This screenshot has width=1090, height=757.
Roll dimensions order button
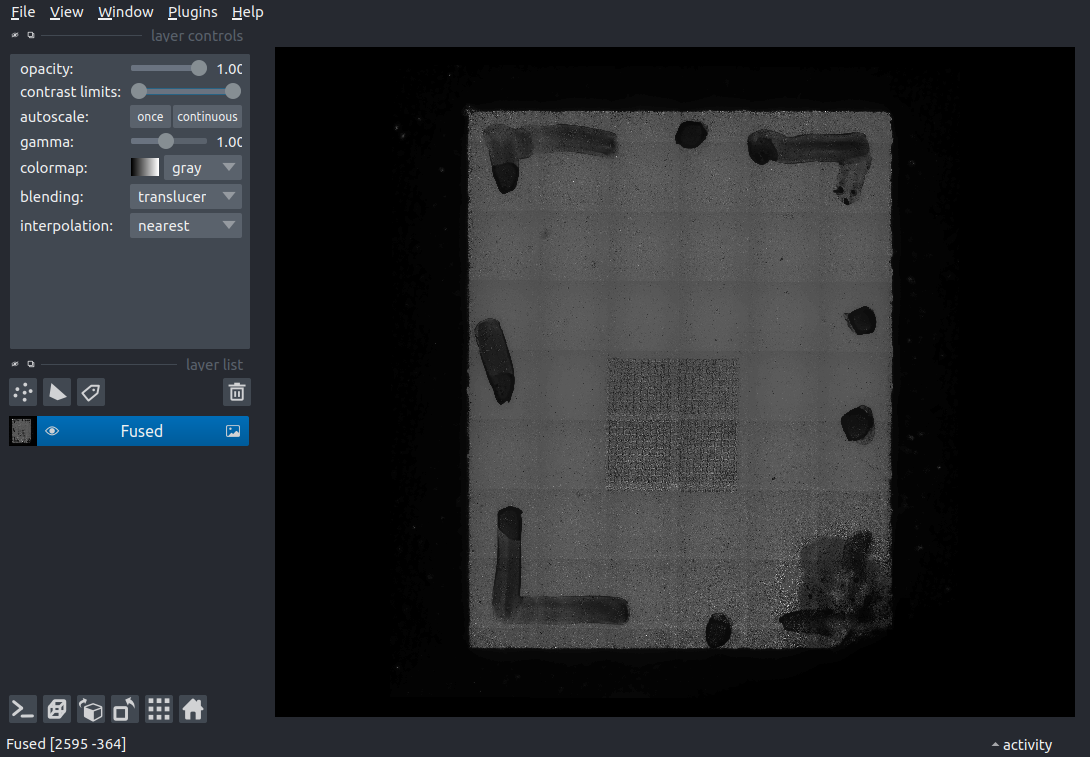point(91,709)
